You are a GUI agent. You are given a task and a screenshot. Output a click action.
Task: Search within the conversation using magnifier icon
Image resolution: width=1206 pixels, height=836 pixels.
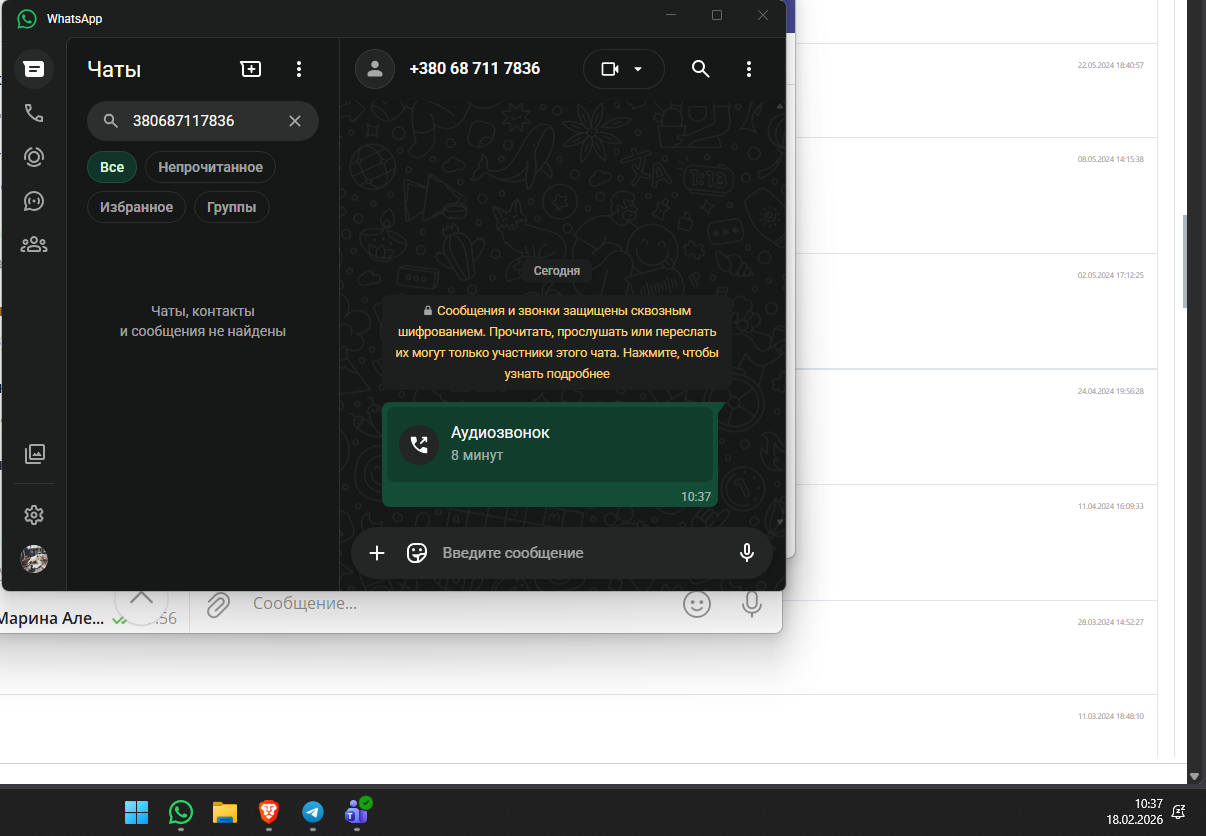(x=701, y=69)
